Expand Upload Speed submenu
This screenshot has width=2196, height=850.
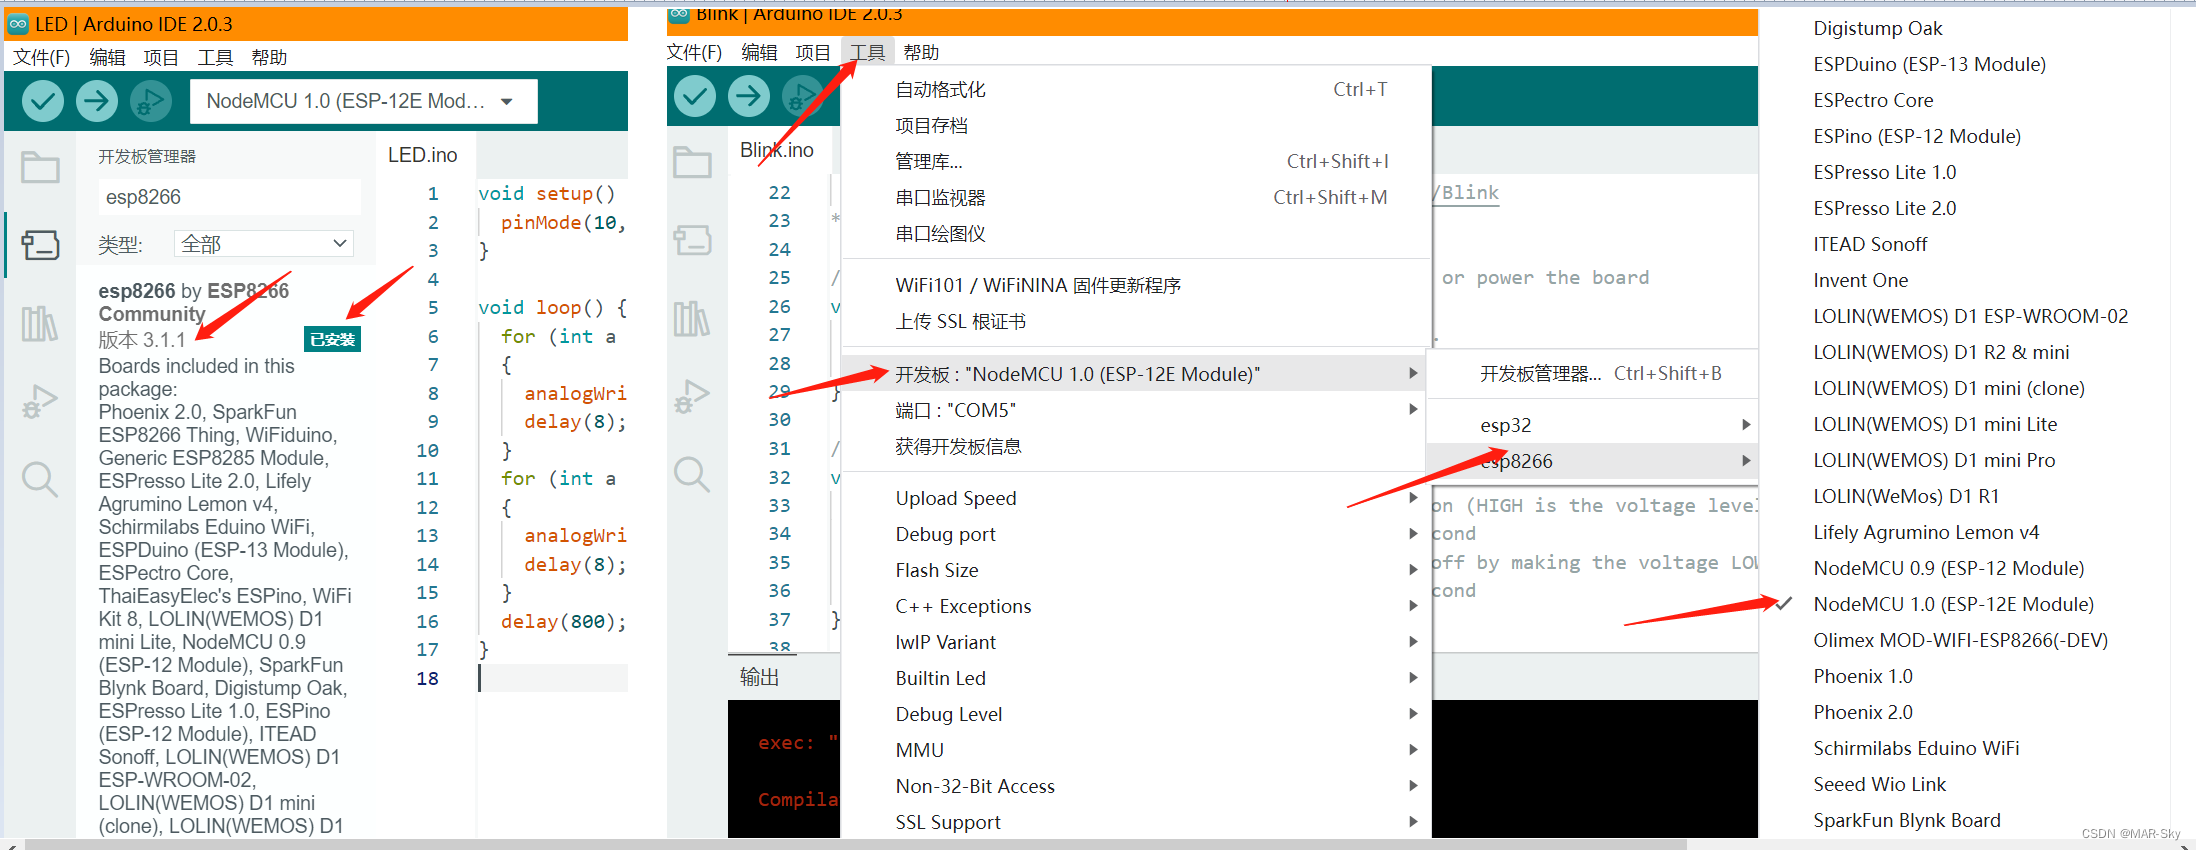tap(1137, 498)
